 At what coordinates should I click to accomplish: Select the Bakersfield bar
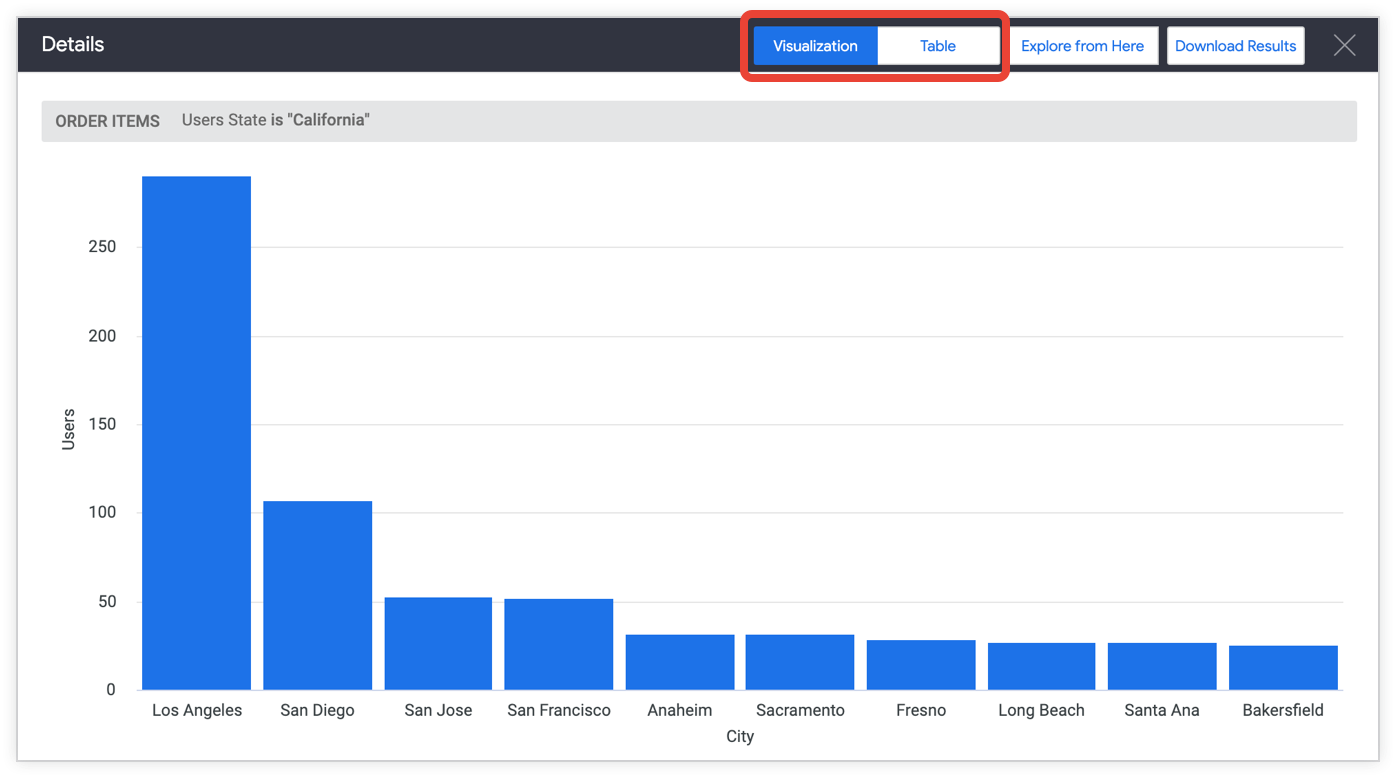(x=1283, y=667)
